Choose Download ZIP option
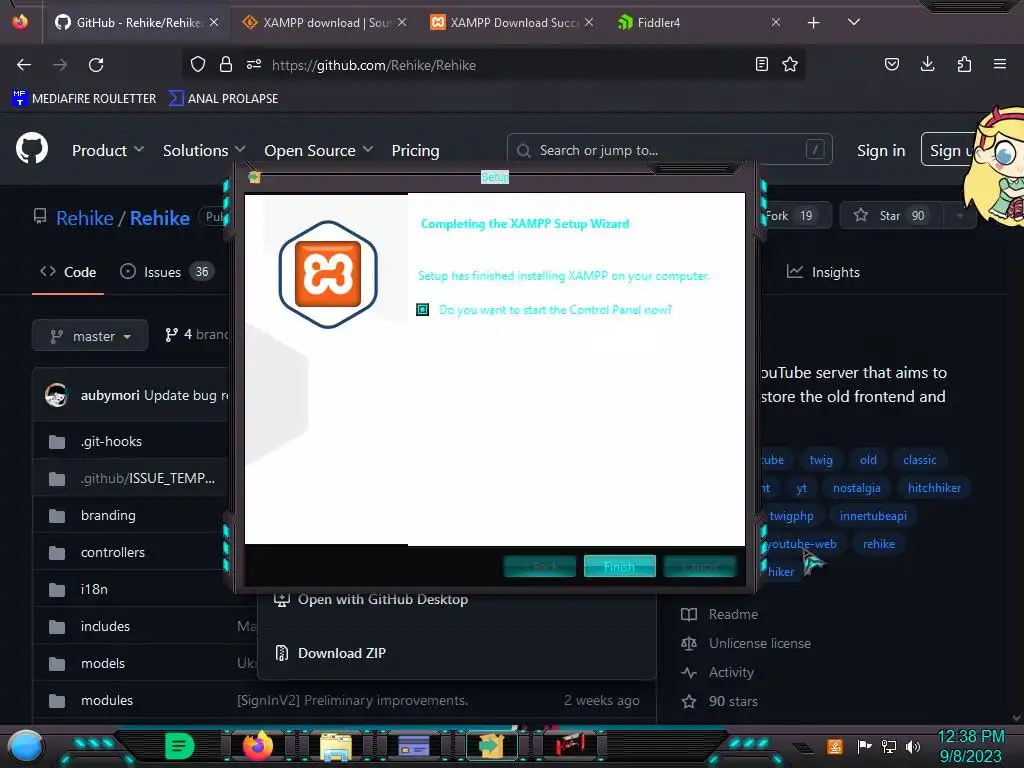 (342, 653)
